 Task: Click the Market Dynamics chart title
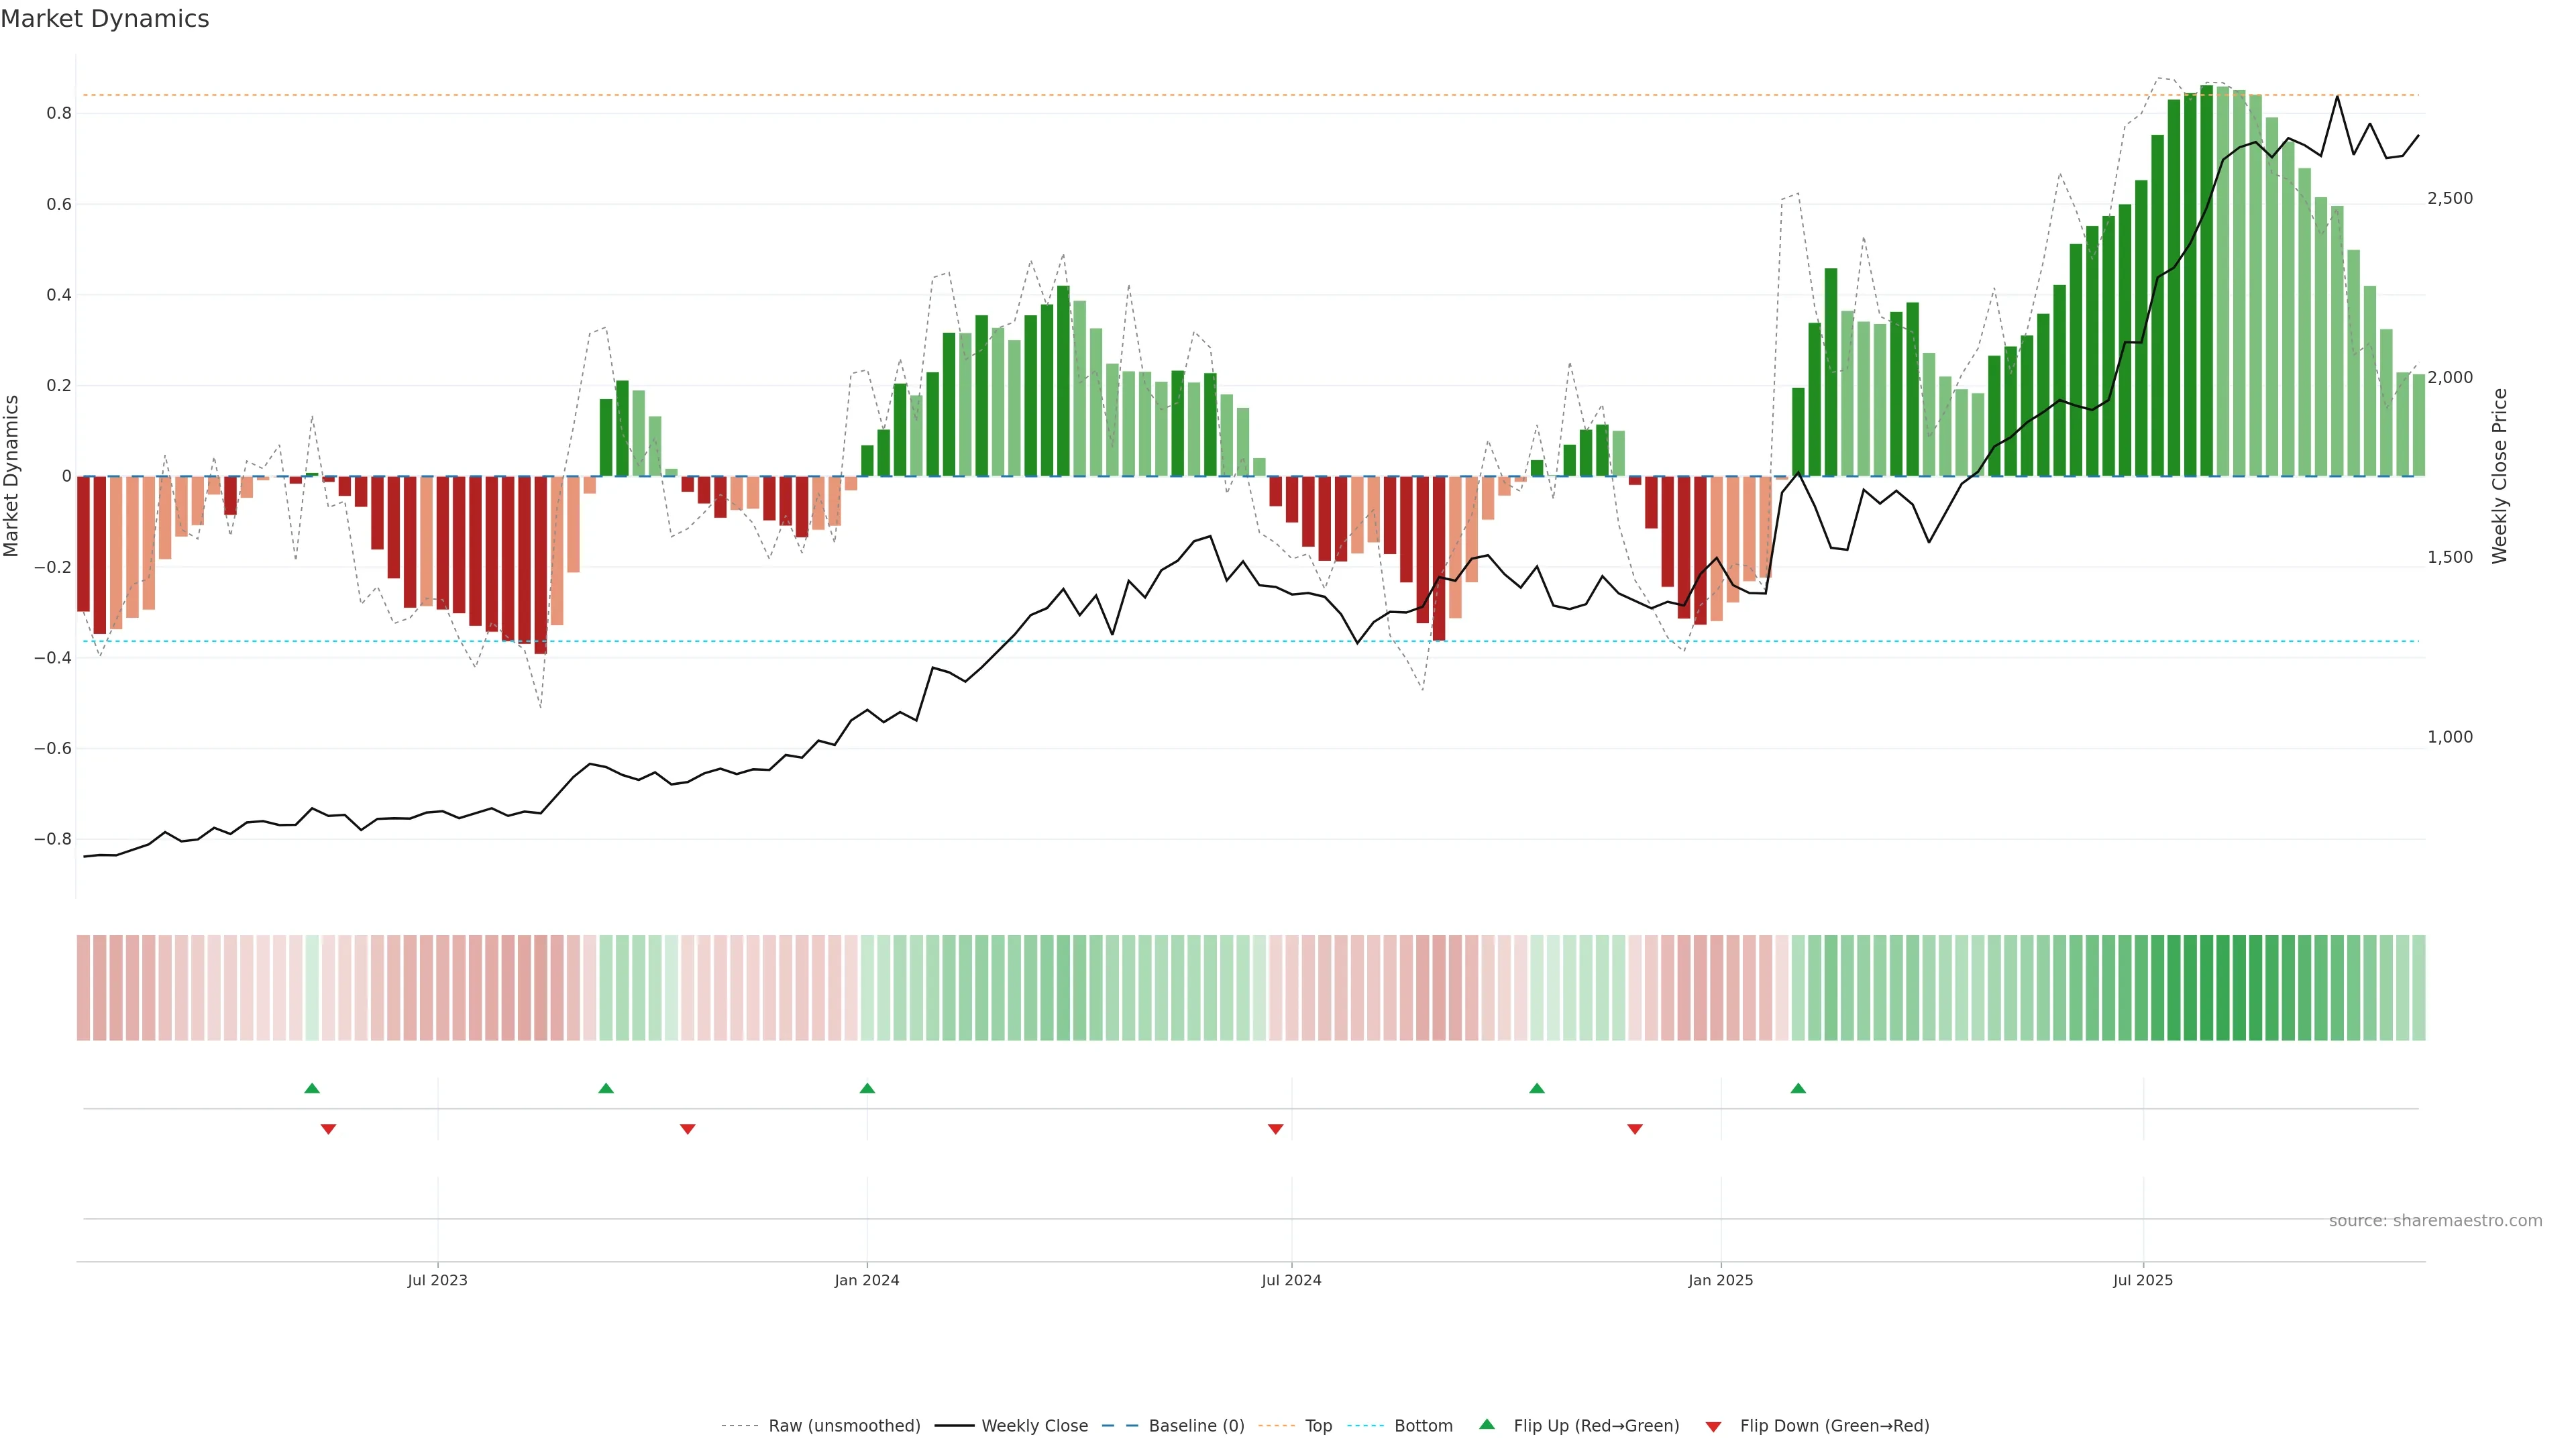[105, 19]
